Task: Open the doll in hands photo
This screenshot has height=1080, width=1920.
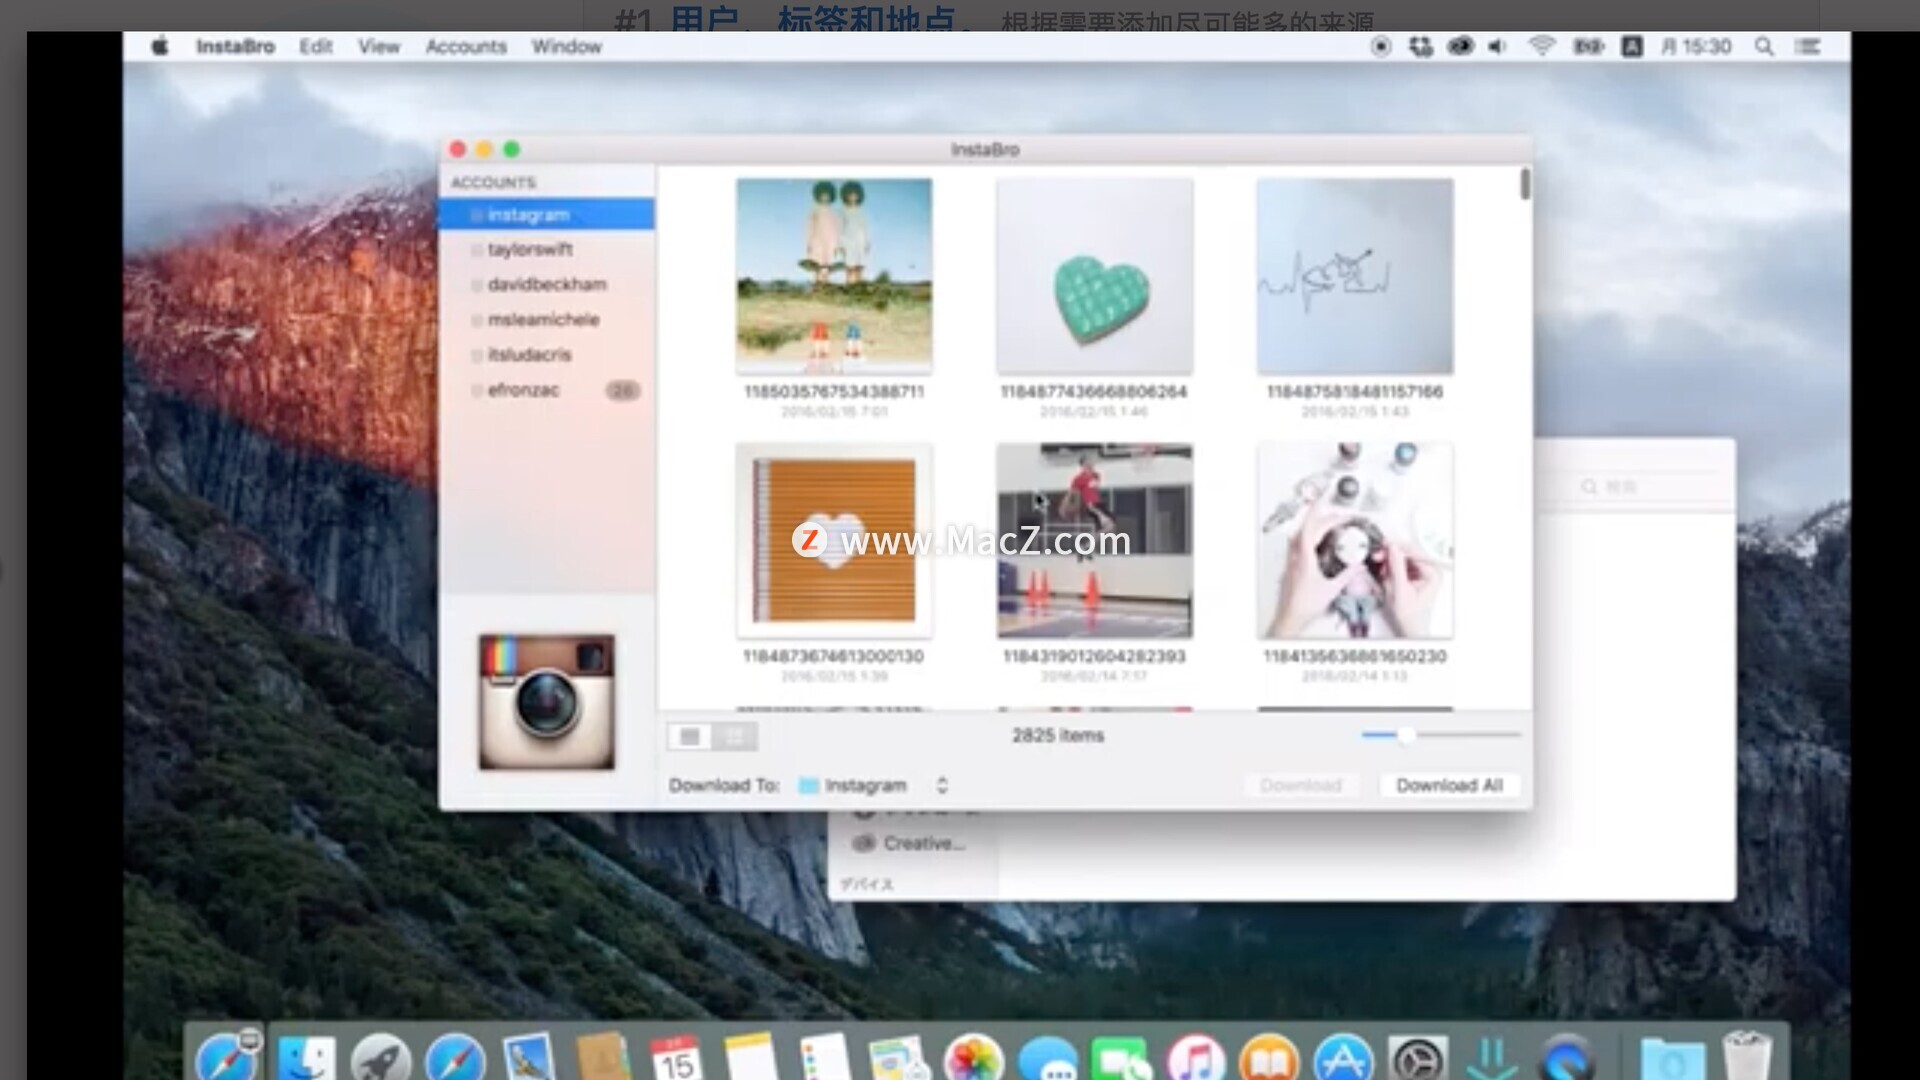Action: [x=1355, y=541]
